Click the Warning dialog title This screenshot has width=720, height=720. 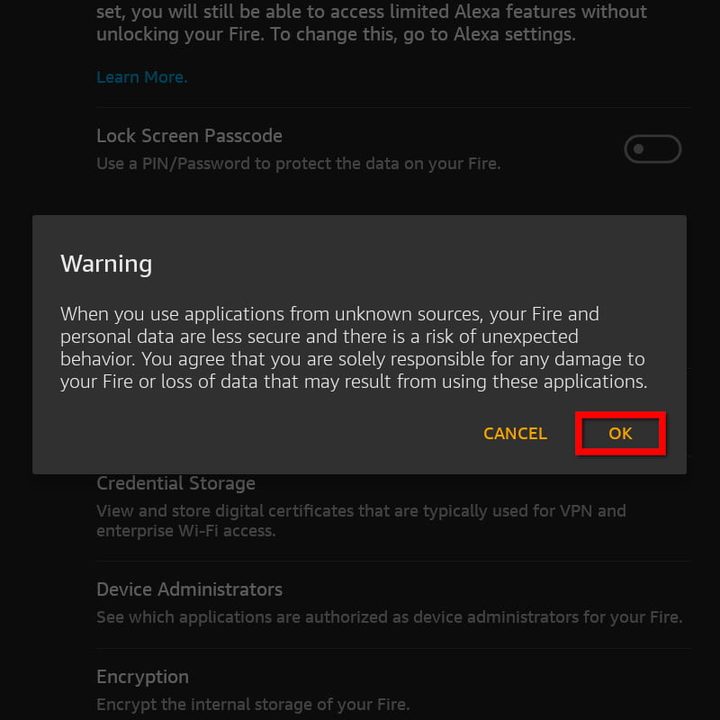point(106,264)
